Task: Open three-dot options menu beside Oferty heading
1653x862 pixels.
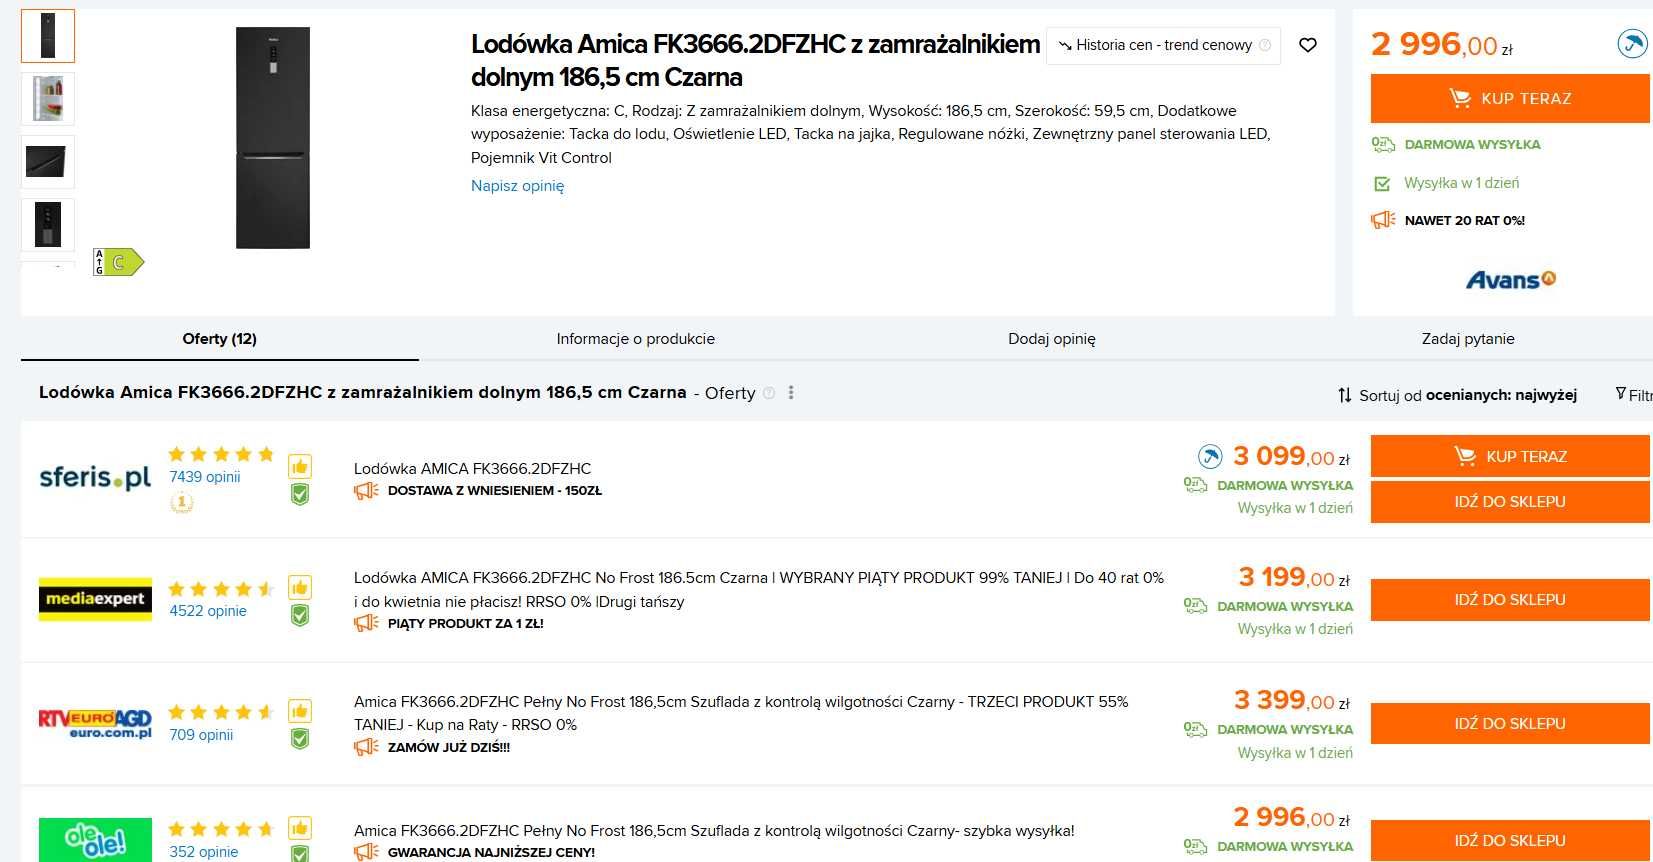Action: pyautogui.click(x=791, y=393)
